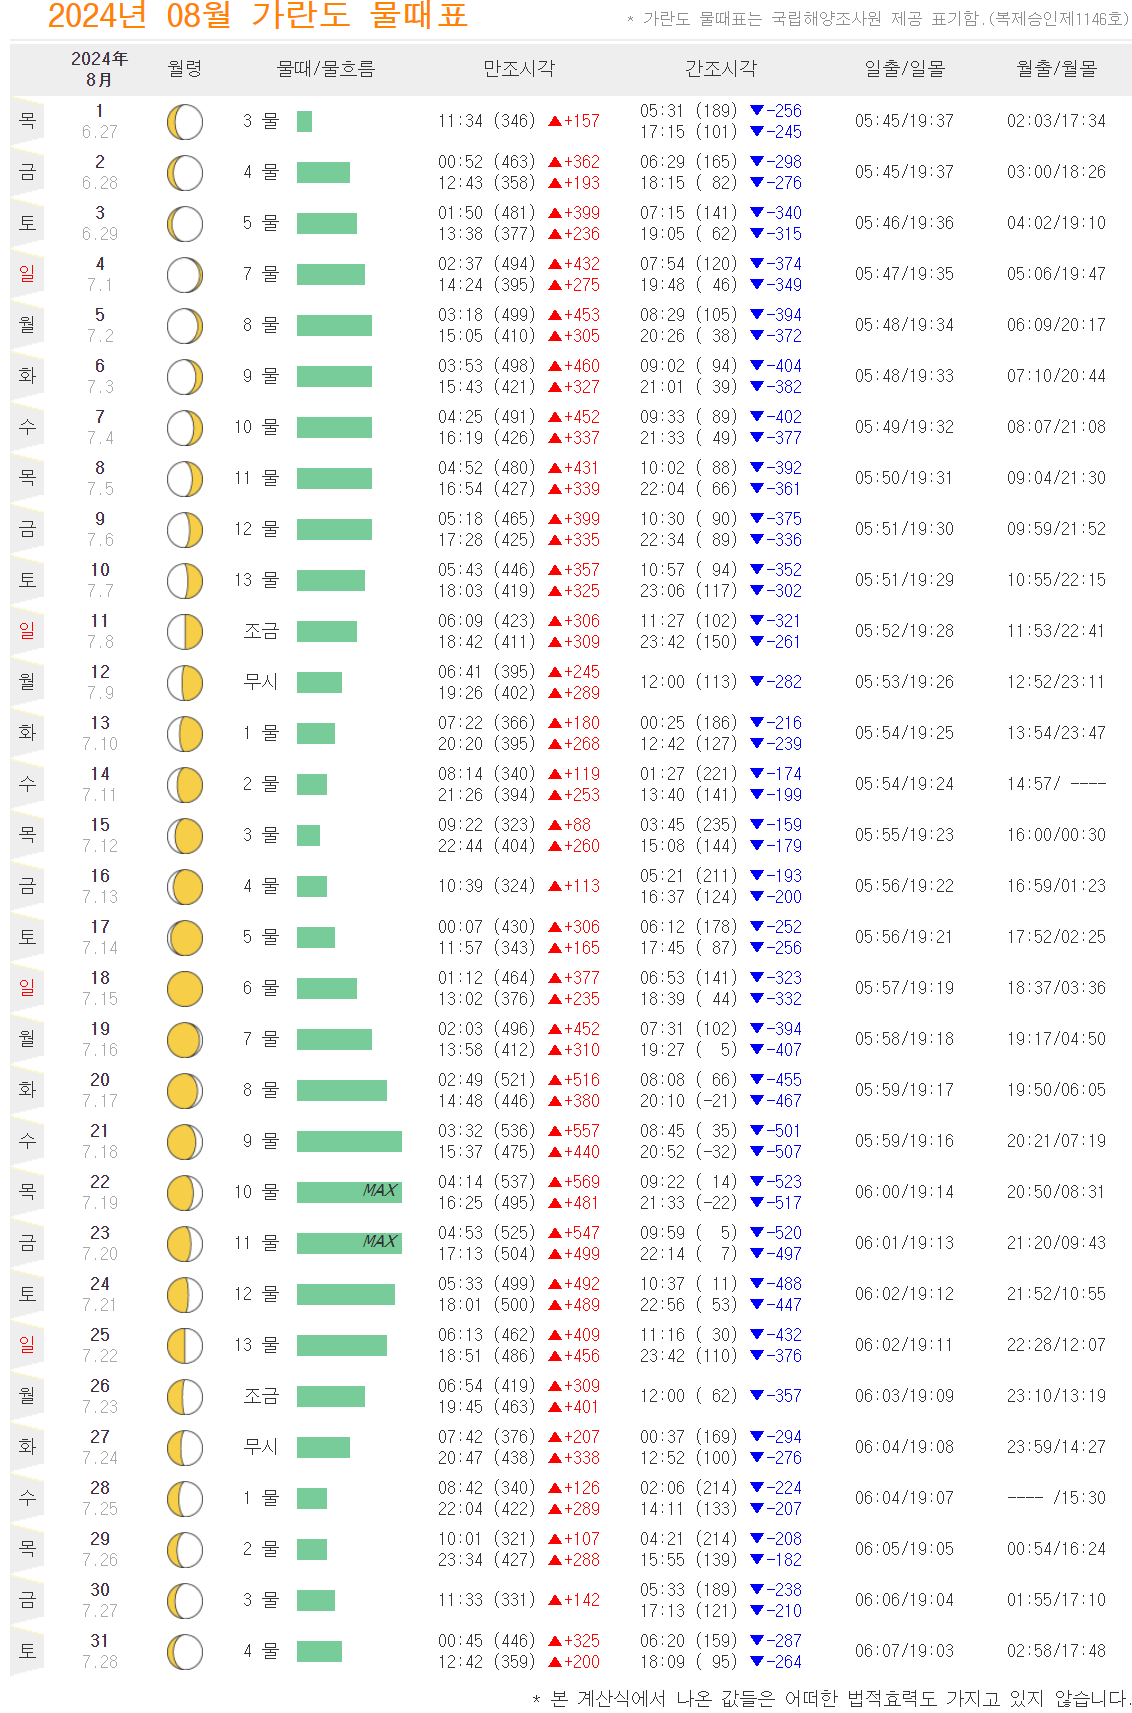Click the high tide time '11:34 (346)'

[487, 121]
